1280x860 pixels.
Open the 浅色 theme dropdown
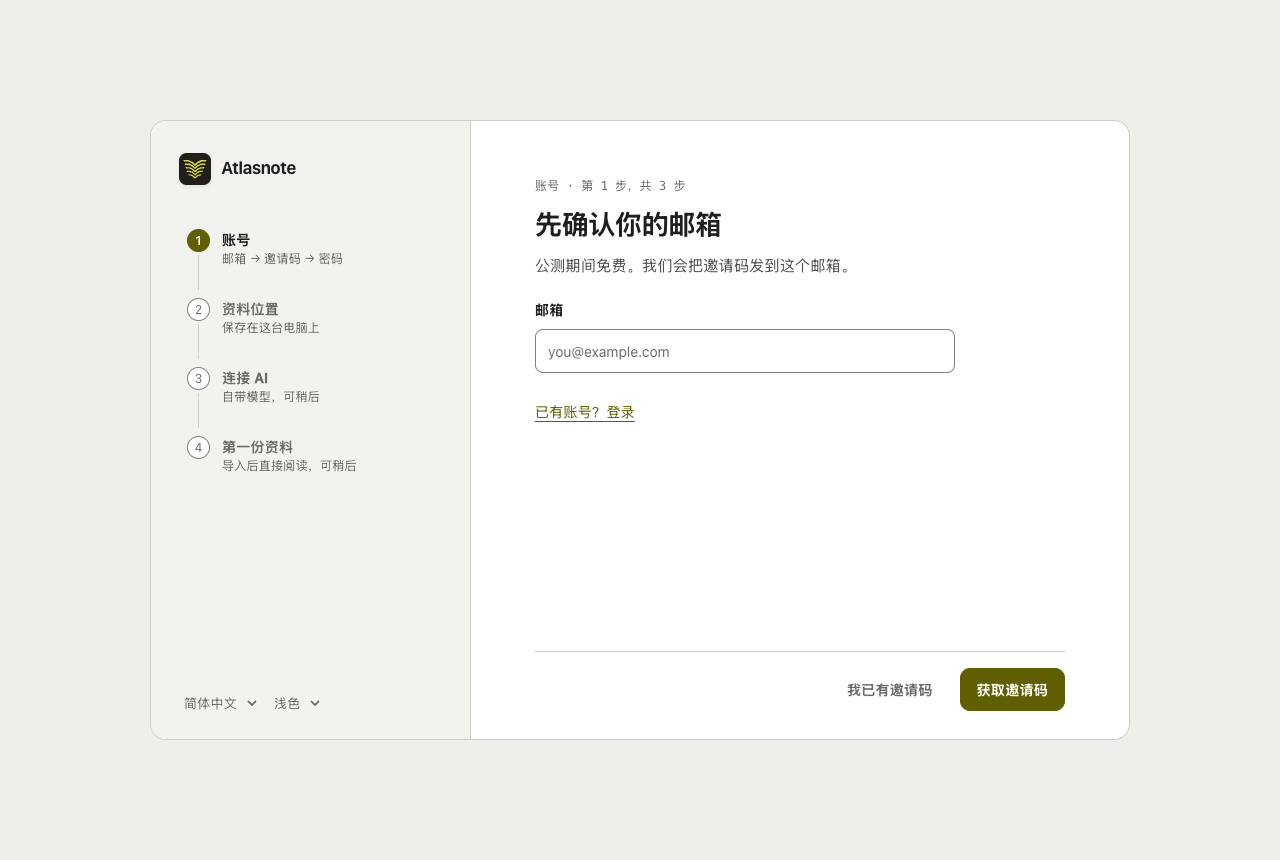pyautogui.click(x=297, y=703)
